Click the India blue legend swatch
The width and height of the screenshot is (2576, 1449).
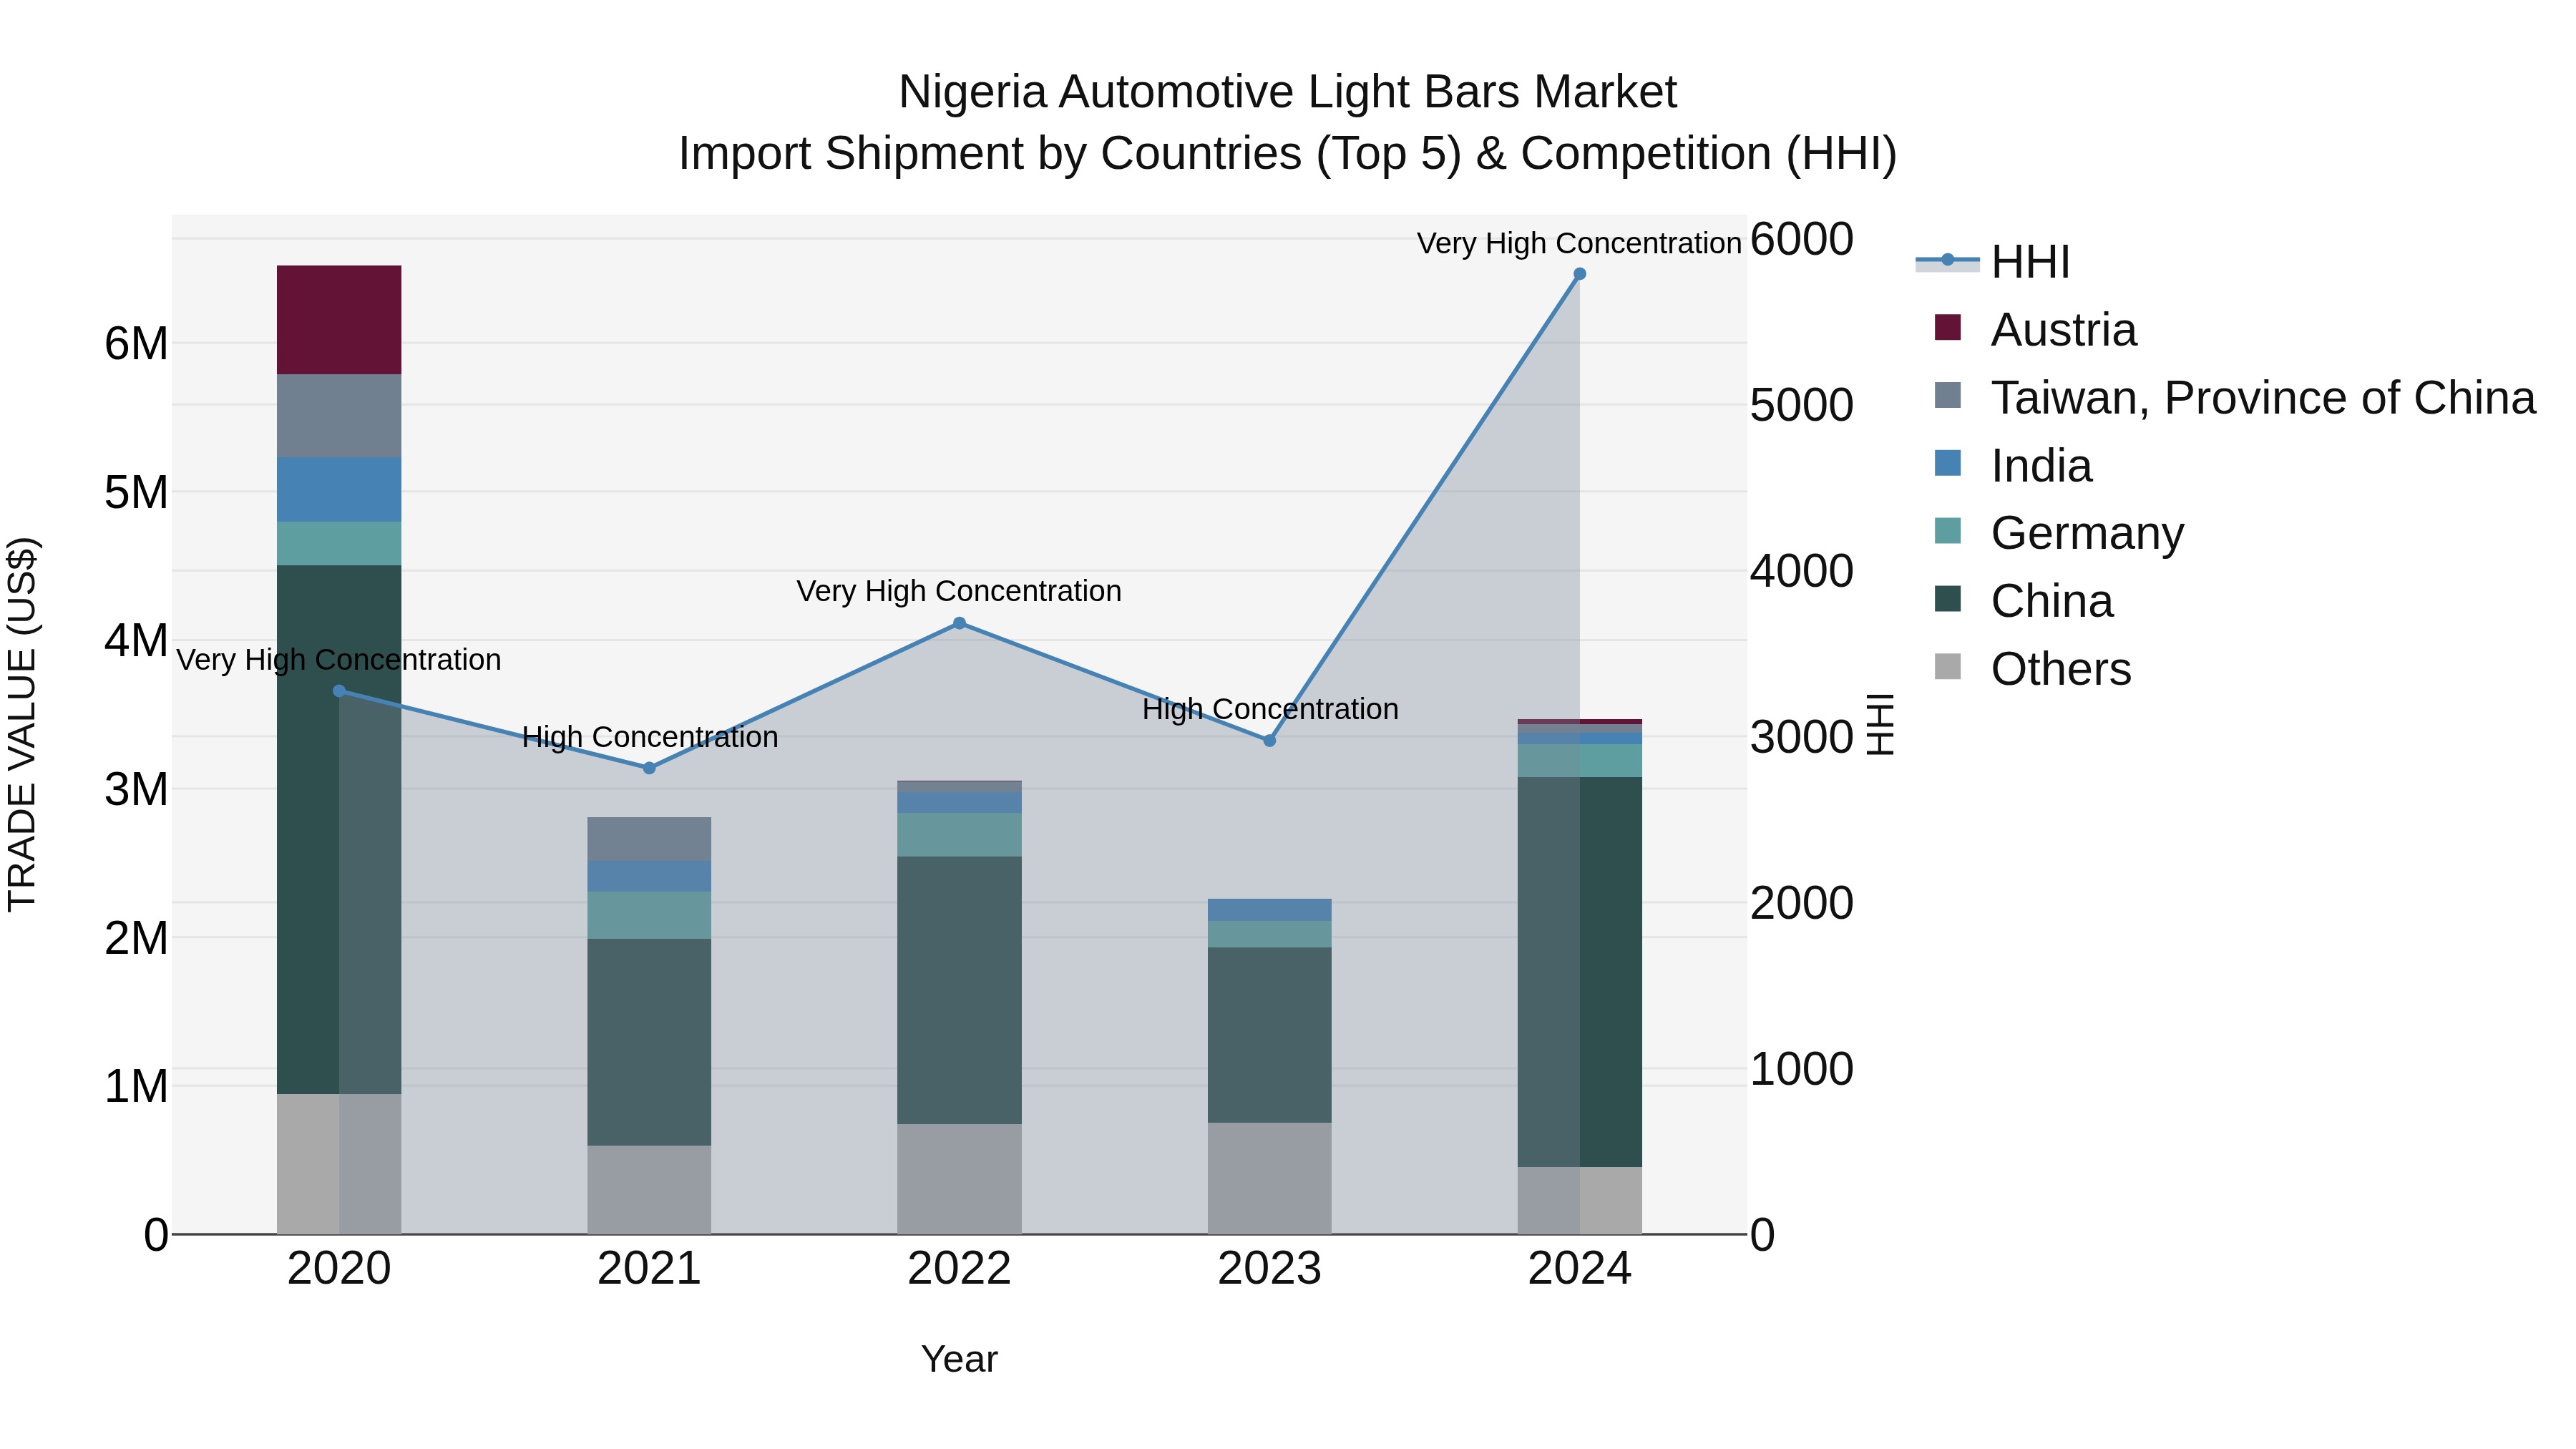pos(1948,463)
